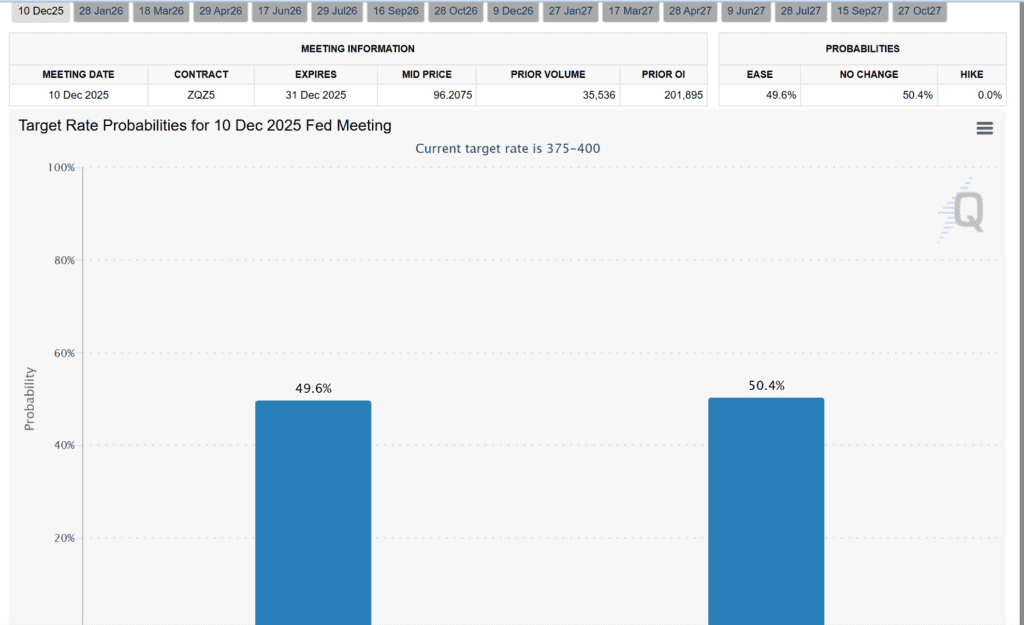Click the 50.4% probability bar
The width and height of the screenshot is (1024, 625).
[766, 510]
